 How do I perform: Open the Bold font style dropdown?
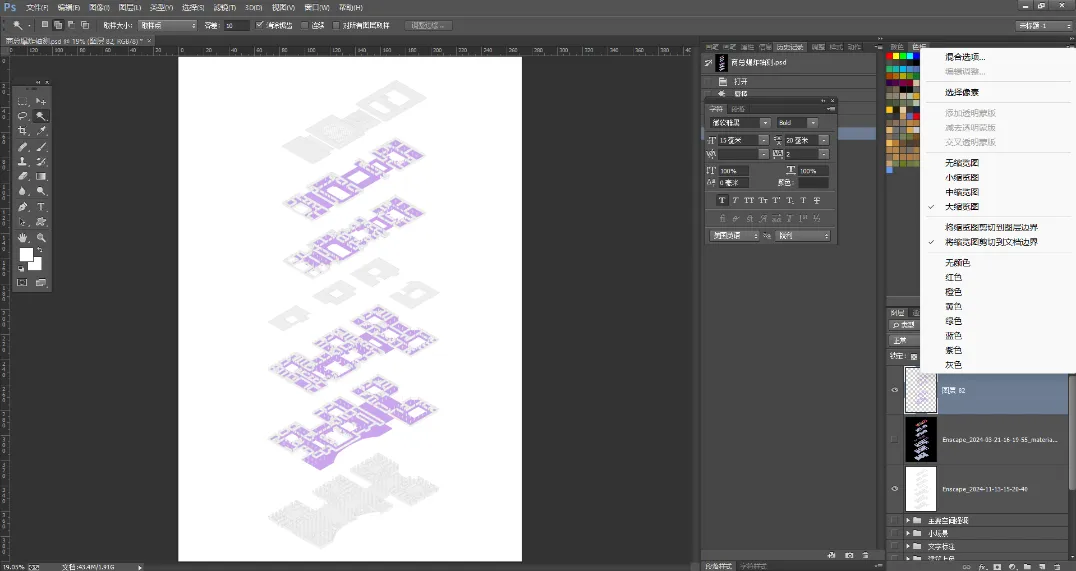pos(797,123)
